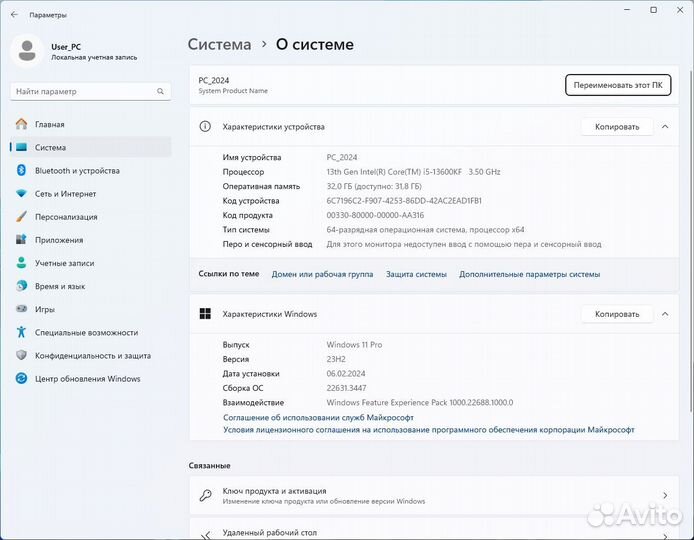Viewport: 694px width, 540px height.
Task: Open the User_PC account avatar
Action: click(x=27, y=51)
